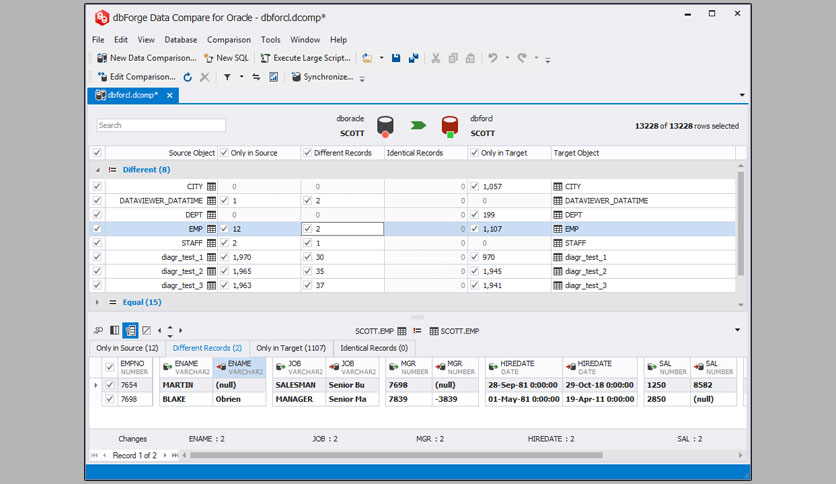This screenshot has height=484, width=836.
Task: Click the Search input field
Action: click(161, 125)
